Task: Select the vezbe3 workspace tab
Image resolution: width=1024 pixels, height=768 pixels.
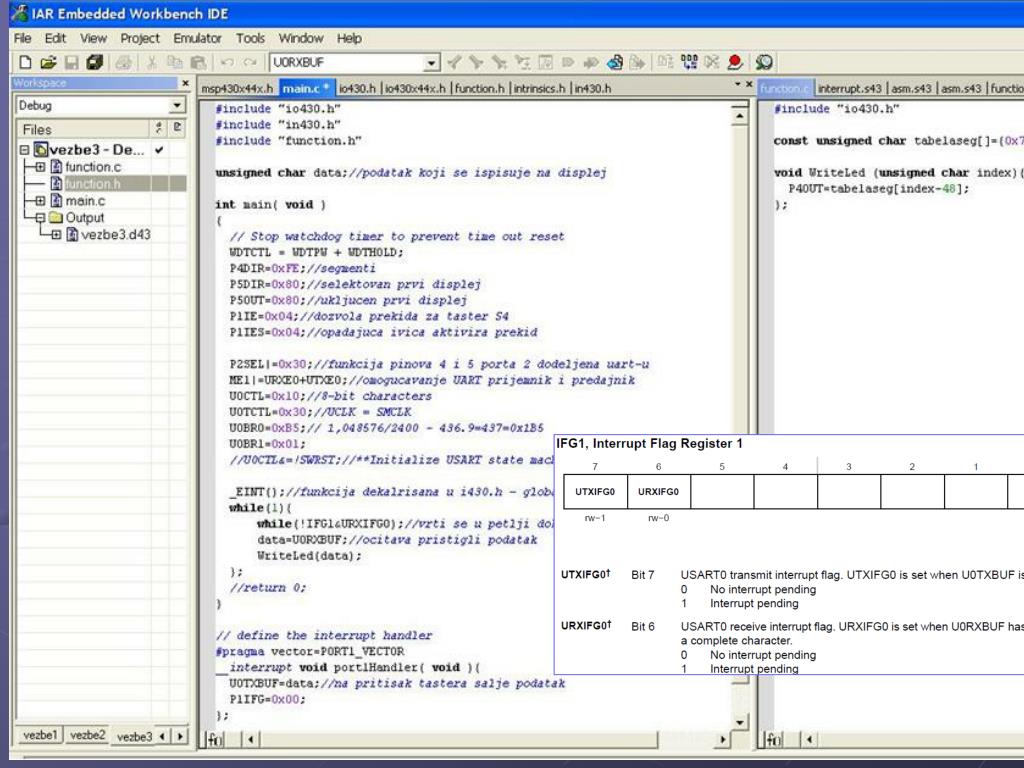Action: pyautogui.click(x=134, y=736)
